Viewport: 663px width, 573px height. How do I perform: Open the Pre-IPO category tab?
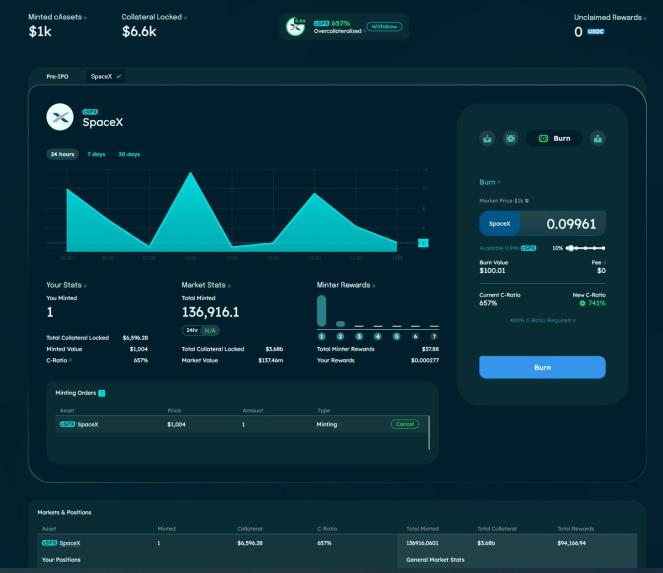(57, 77)
